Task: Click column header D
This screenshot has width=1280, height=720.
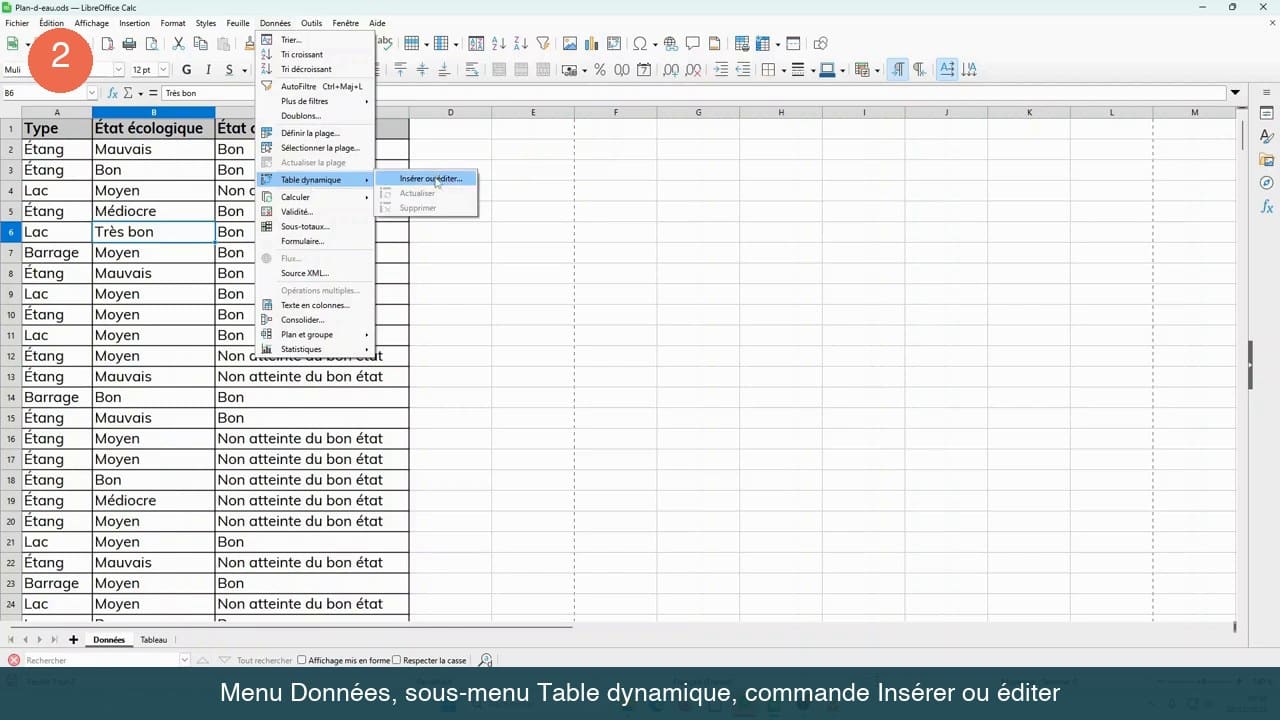Action: click(x=450, y=112)
